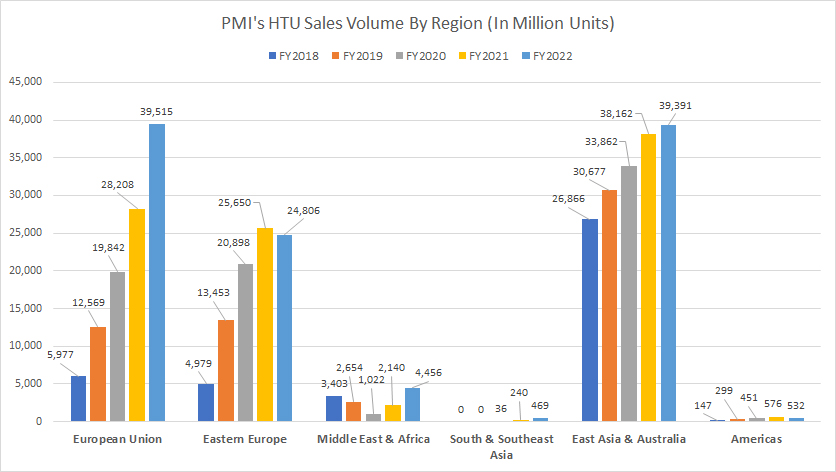
Task: Click the 24,806 data label
Action: [x=303, y=211]
